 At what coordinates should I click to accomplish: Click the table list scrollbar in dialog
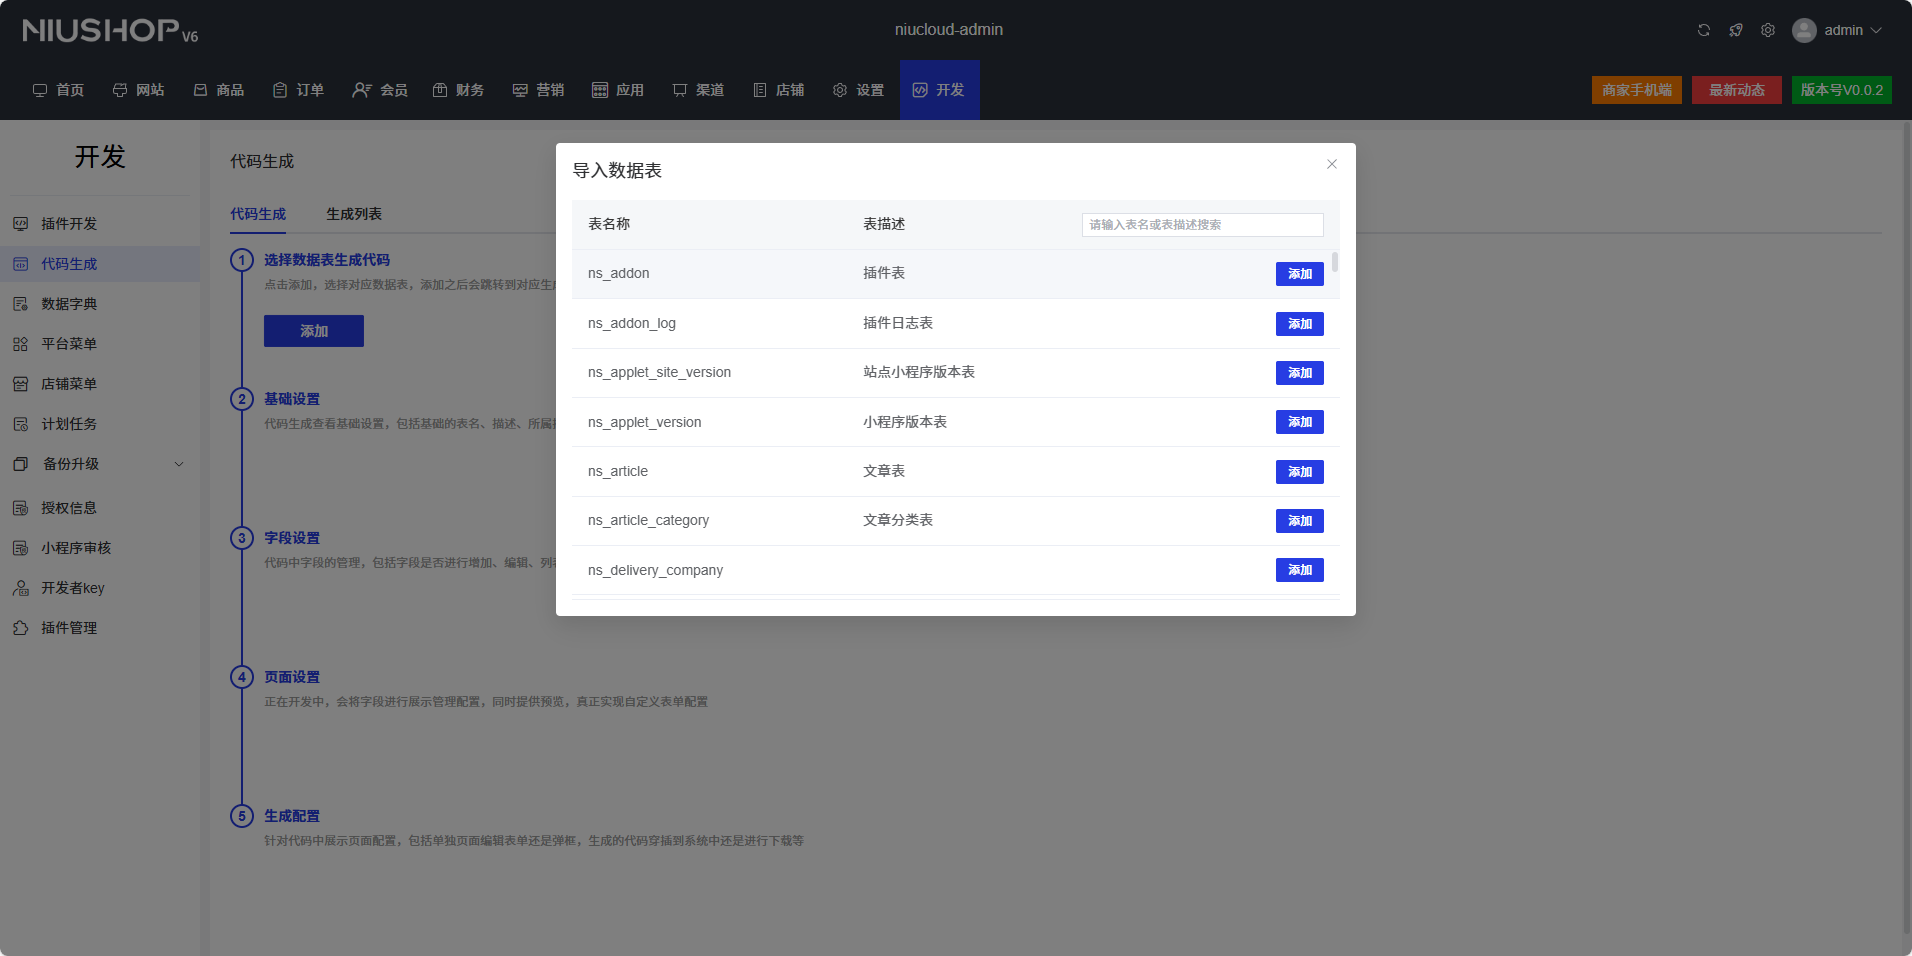pos(1335,263)
